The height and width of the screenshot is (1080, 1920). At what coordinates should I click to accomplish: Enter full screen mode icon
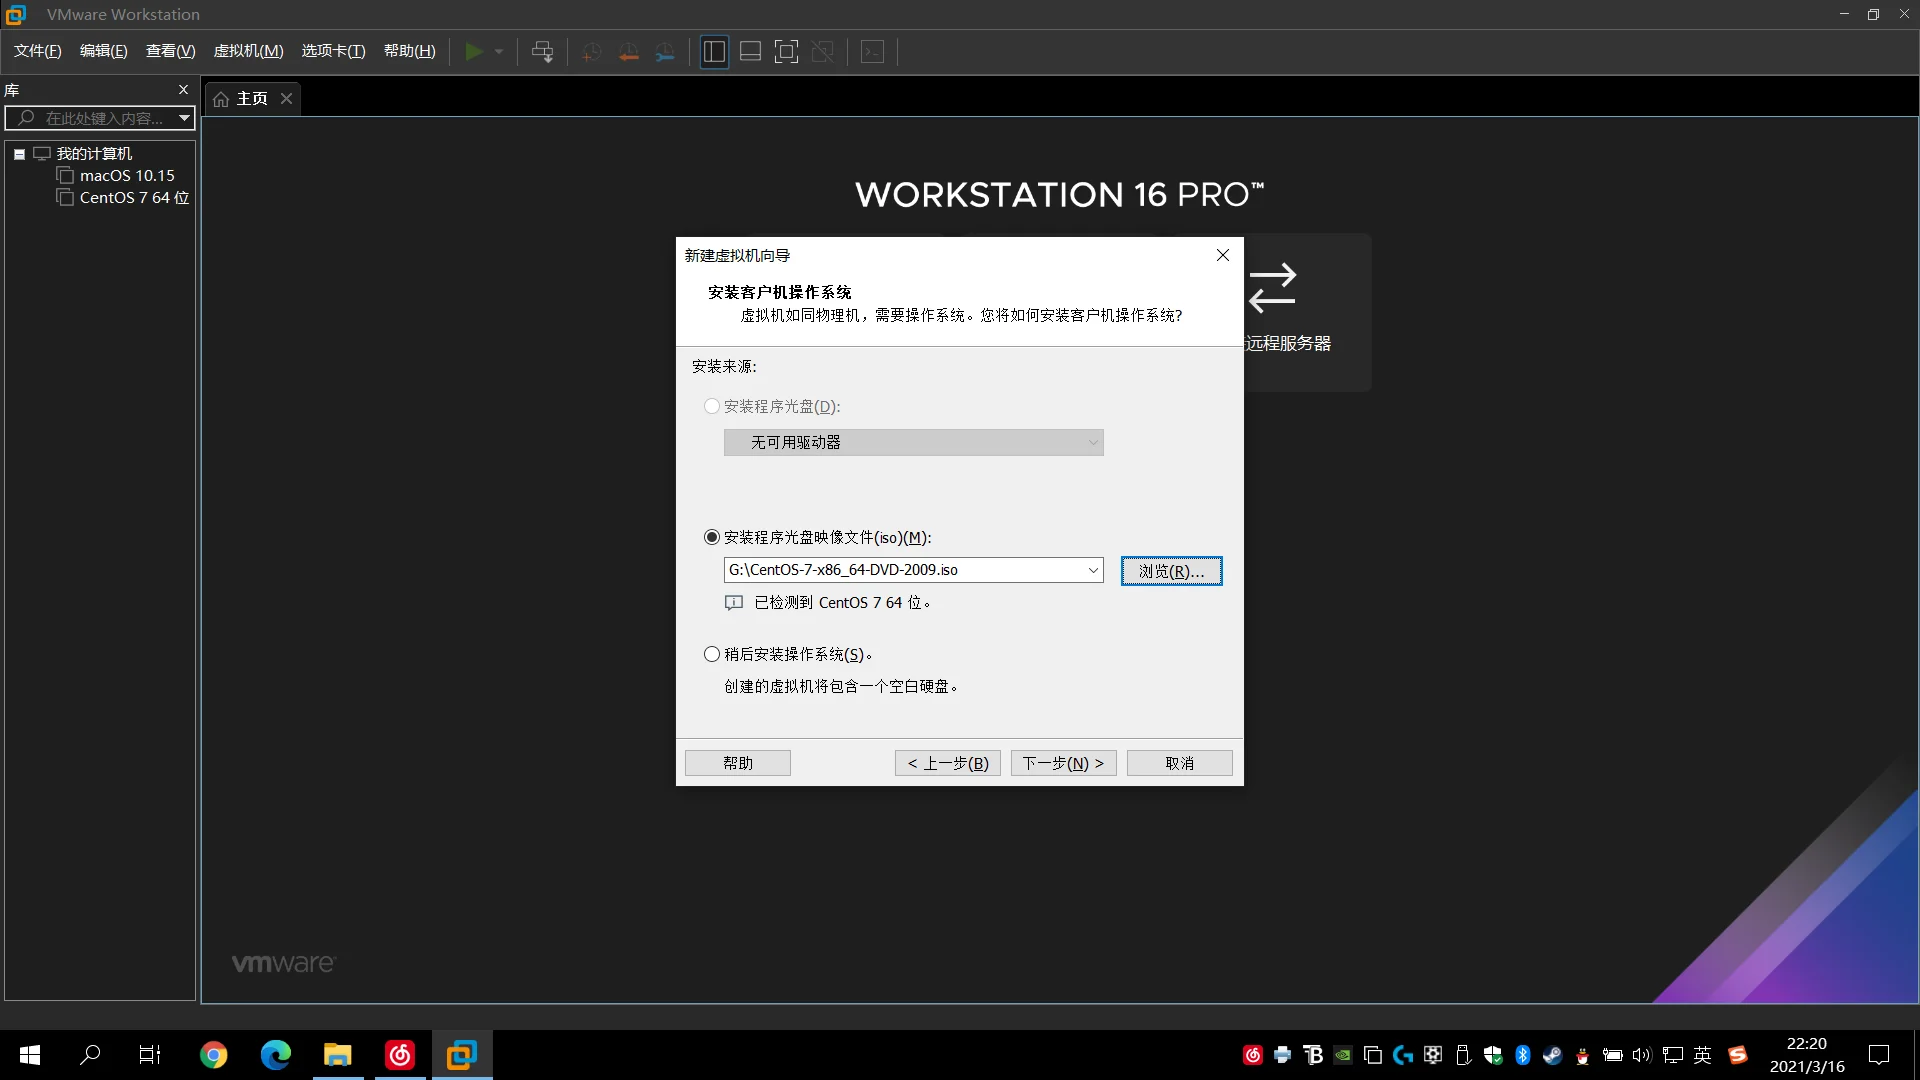(x=786, y=52)
